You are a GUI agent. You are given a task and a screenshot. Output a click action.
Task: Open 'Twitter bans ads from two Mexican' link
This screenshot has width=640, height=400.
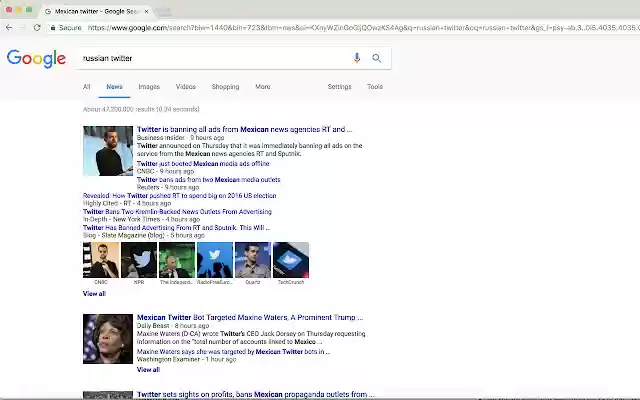point(208,180)
